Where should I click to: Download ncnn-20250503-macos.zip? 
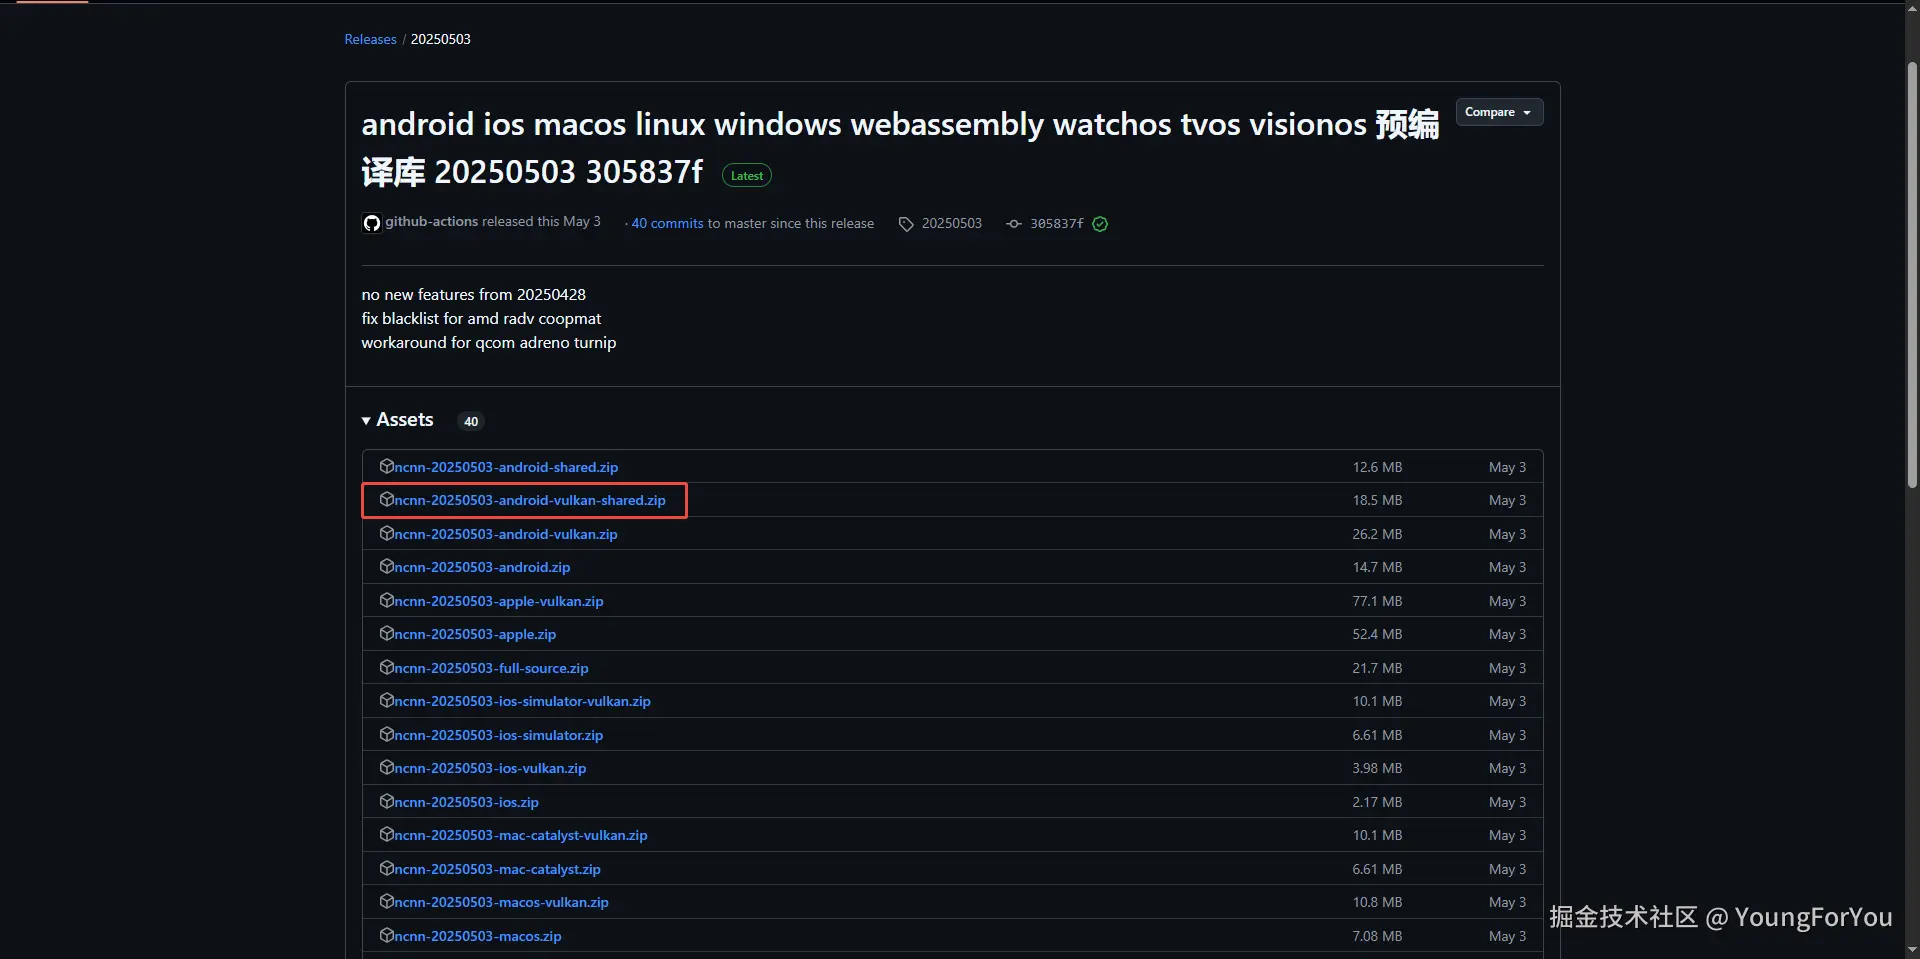tap(478, 936)
